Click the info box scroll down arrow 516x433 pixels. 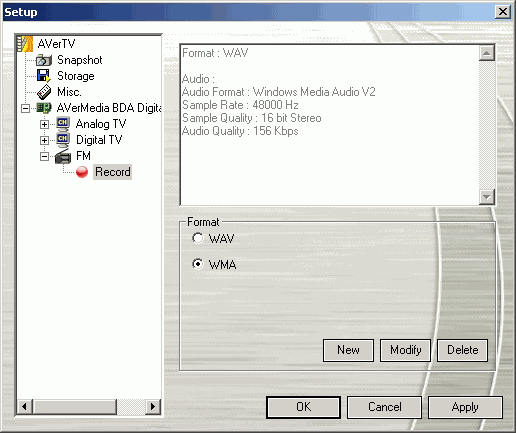[x=486, y=197]
